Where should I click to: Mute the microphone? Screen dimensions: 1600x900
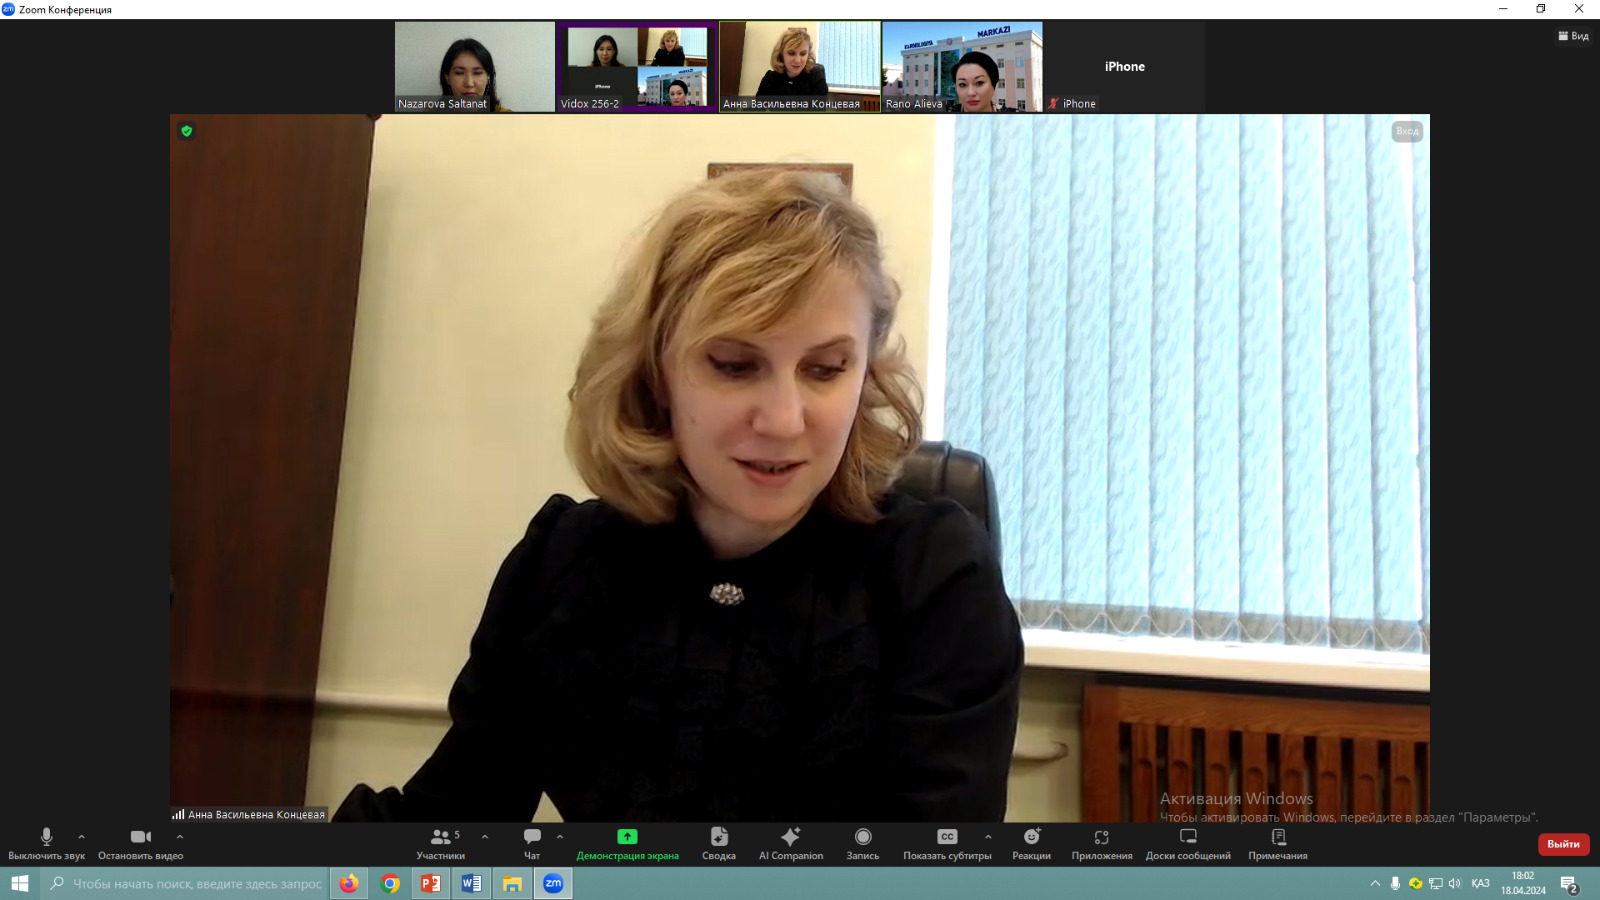point(46,838)
